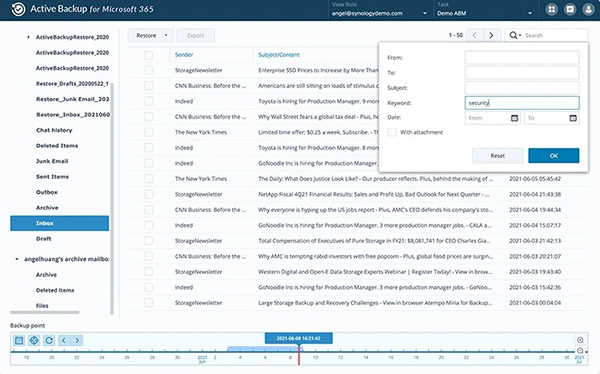Open the Restore dropdown arrow

coord(166,35)
